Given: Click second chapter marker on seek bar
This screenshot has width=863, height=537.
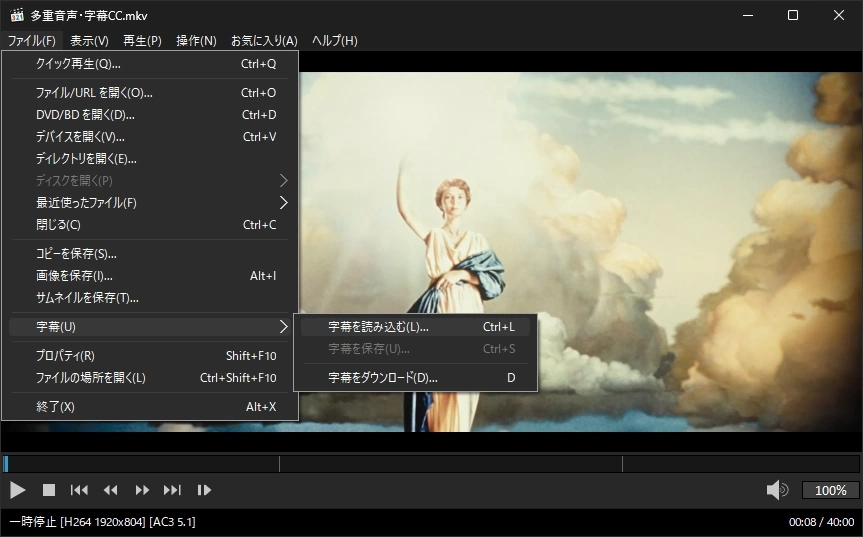Looking at the screenshot, I should [622, 464].
